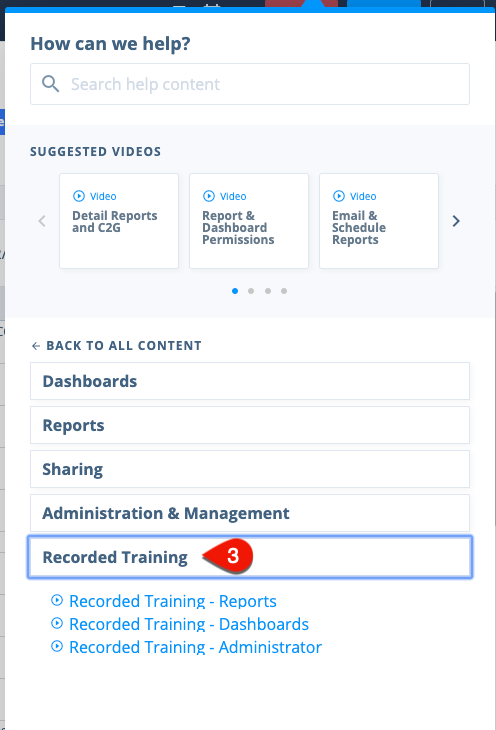Expand the Dashboards help section
This screenshot has height=730, width=496.
click(x=250, y=381)
